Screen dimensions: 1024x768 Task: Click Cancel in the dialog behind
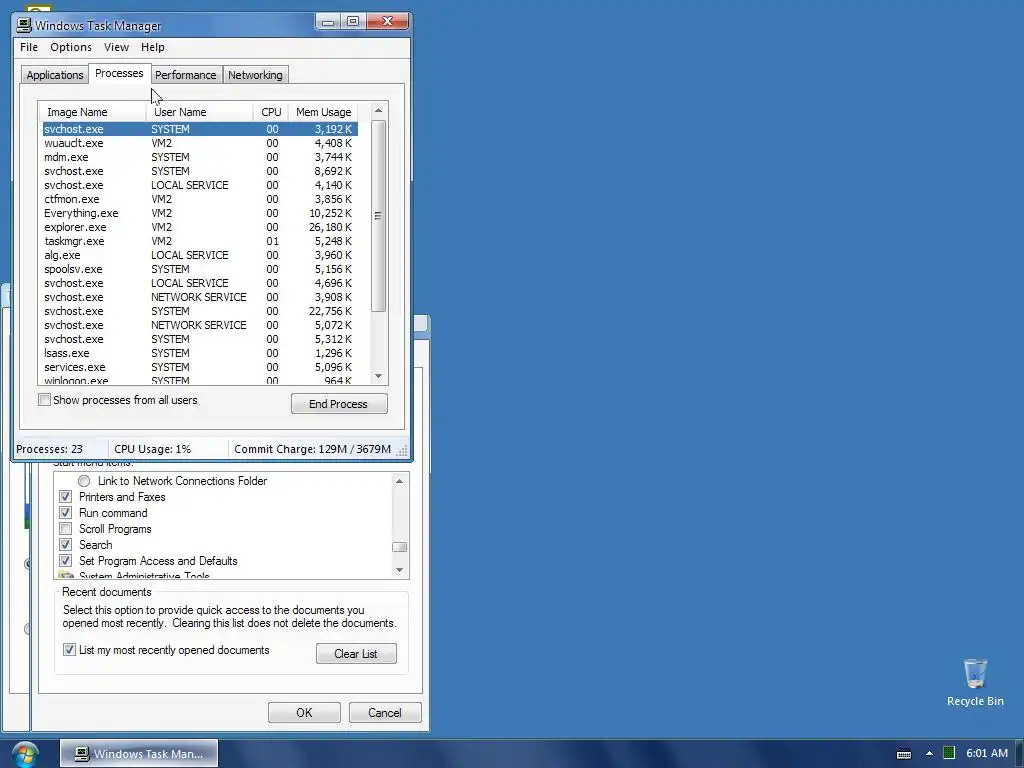click(385, 712)
